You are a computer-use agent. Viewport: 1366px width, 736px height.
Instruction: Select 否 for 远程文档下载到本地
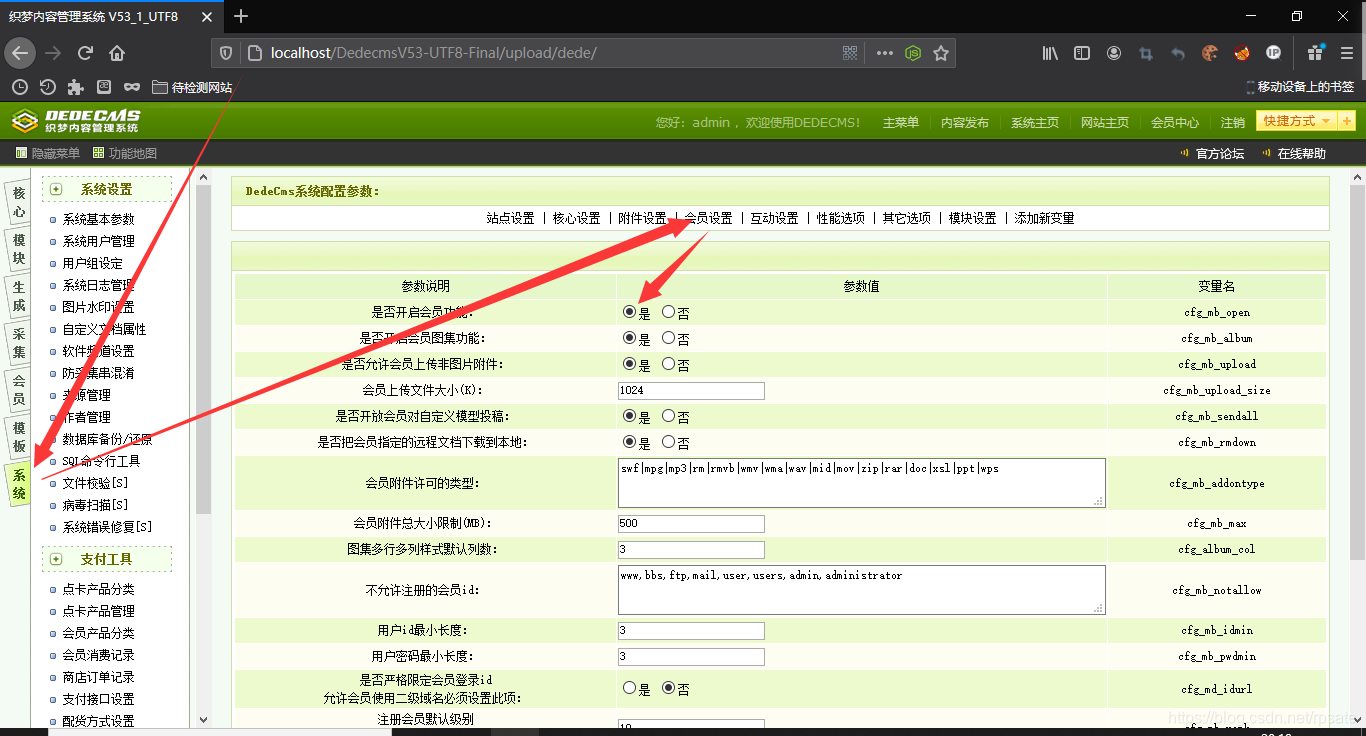pyautogui.click(x=668, y=442)
